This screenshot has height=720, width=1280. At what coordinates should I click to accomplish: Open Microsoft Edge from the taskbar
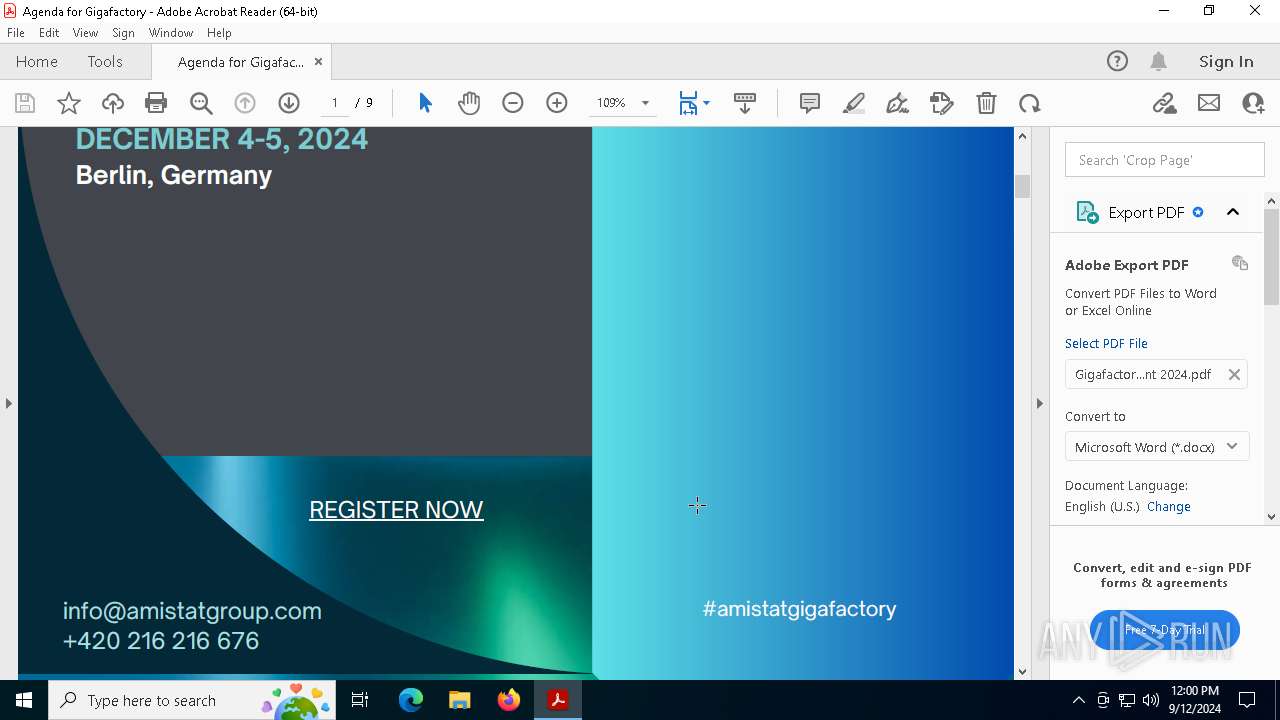(x=411, y=700)
